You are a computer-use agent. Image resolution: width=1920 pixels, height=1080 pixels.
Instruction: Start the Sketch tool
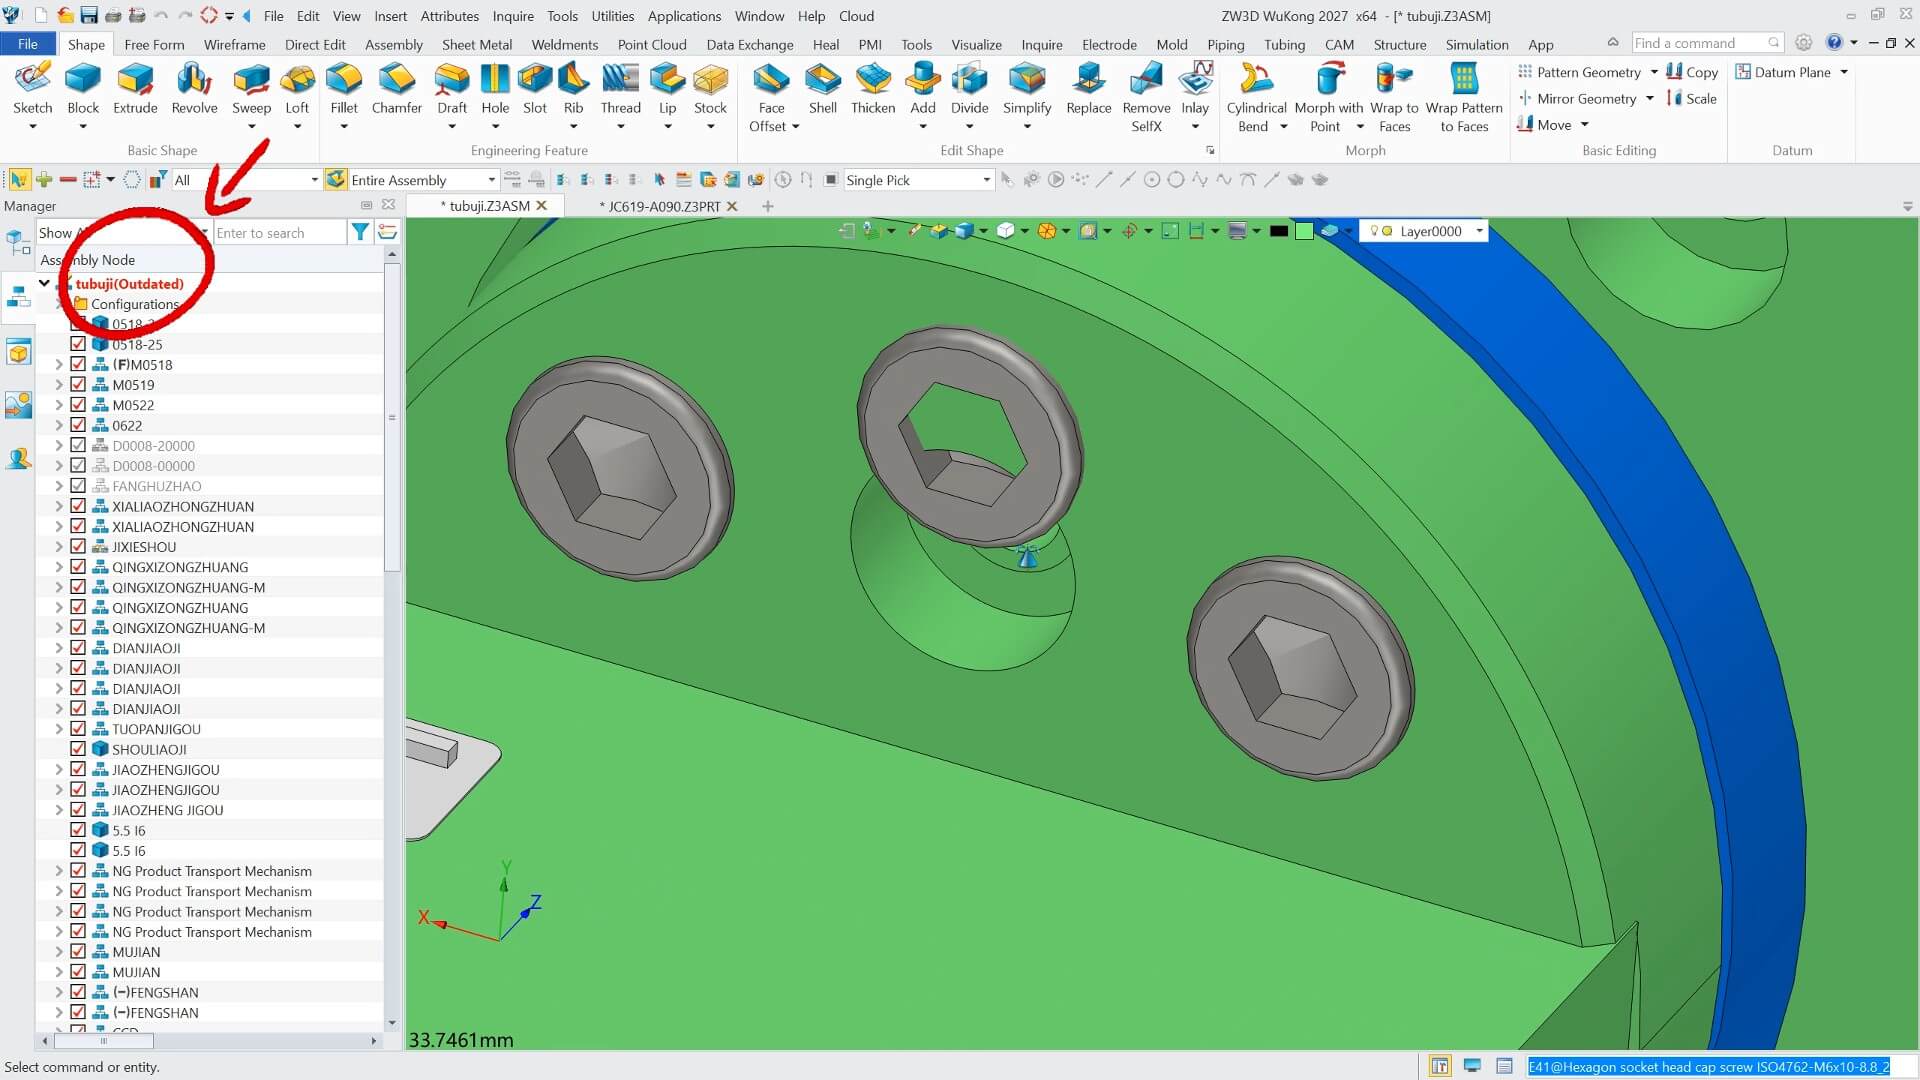click(32, 88)
